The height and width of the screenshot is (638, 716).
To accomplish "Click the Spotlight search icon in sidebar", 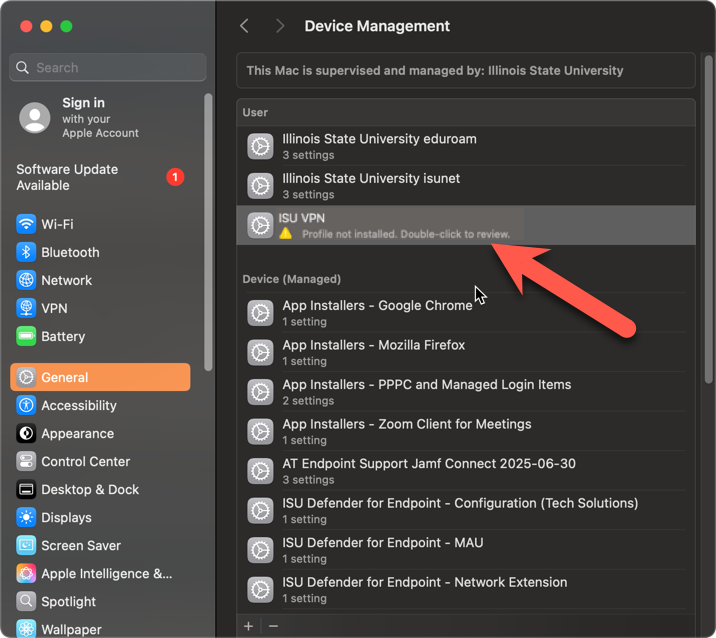I will pos(26,601).
